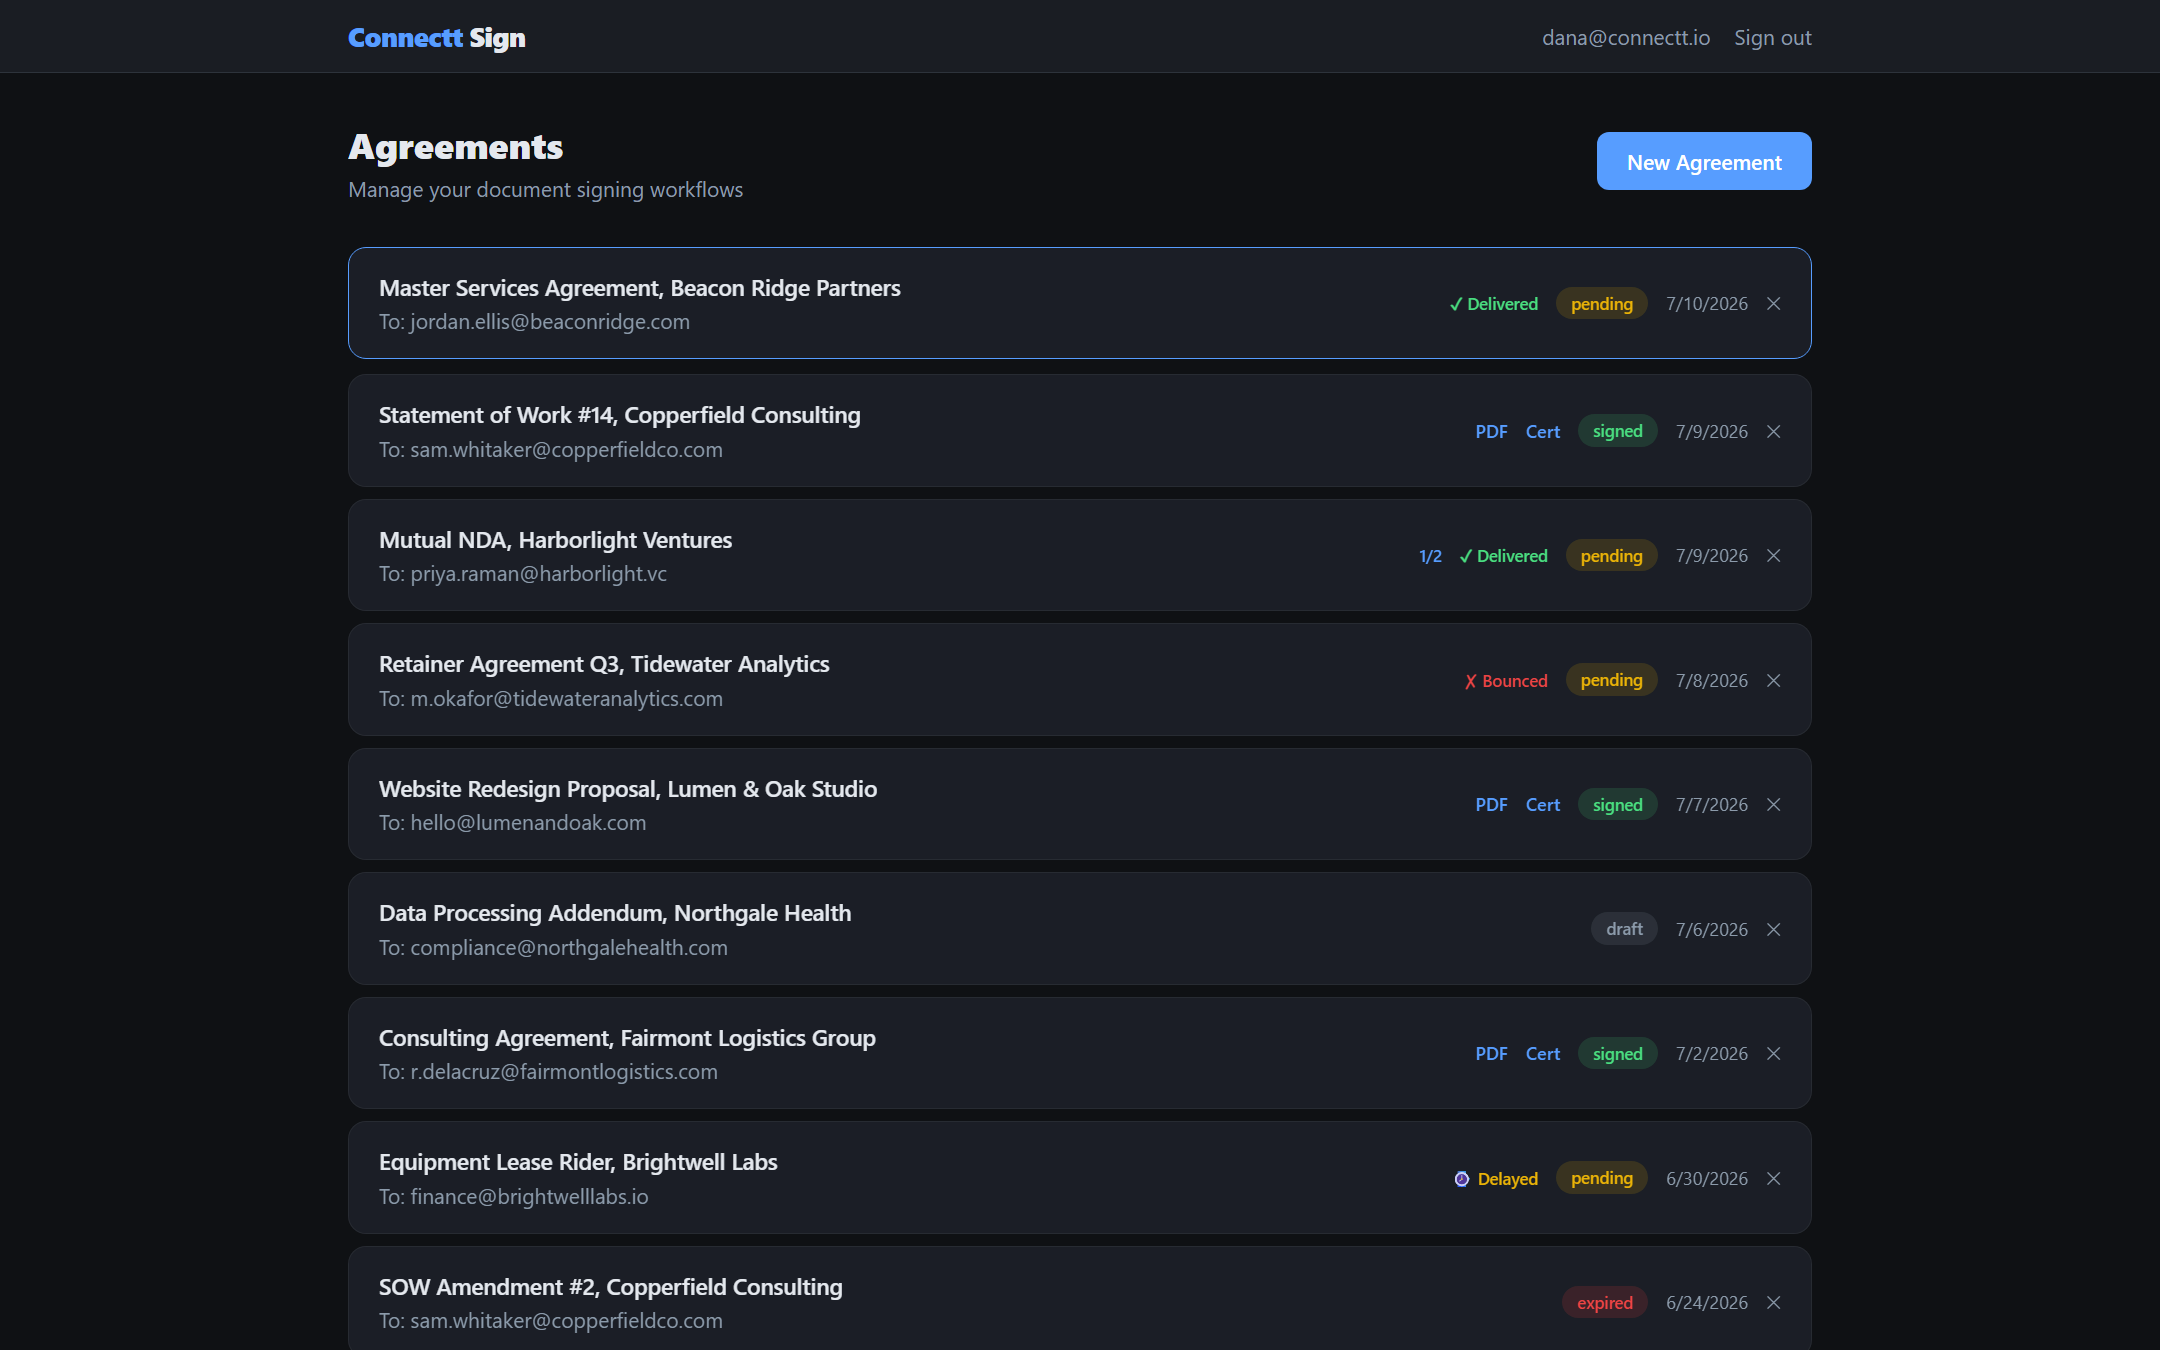Image resolution: width=2160 pixels, height=1350 pixels.
Task: Delete the Master Services Agreement with its X icon
Action: 1773,303
